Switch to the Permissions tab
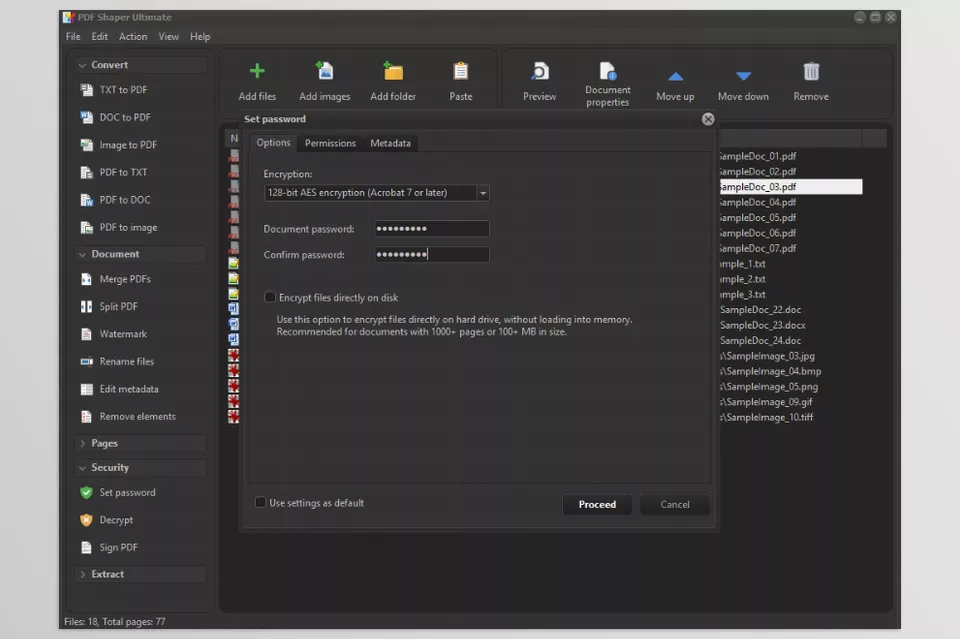Image resolution: width=960 pixels, height=639 pixels. point(330,142)
